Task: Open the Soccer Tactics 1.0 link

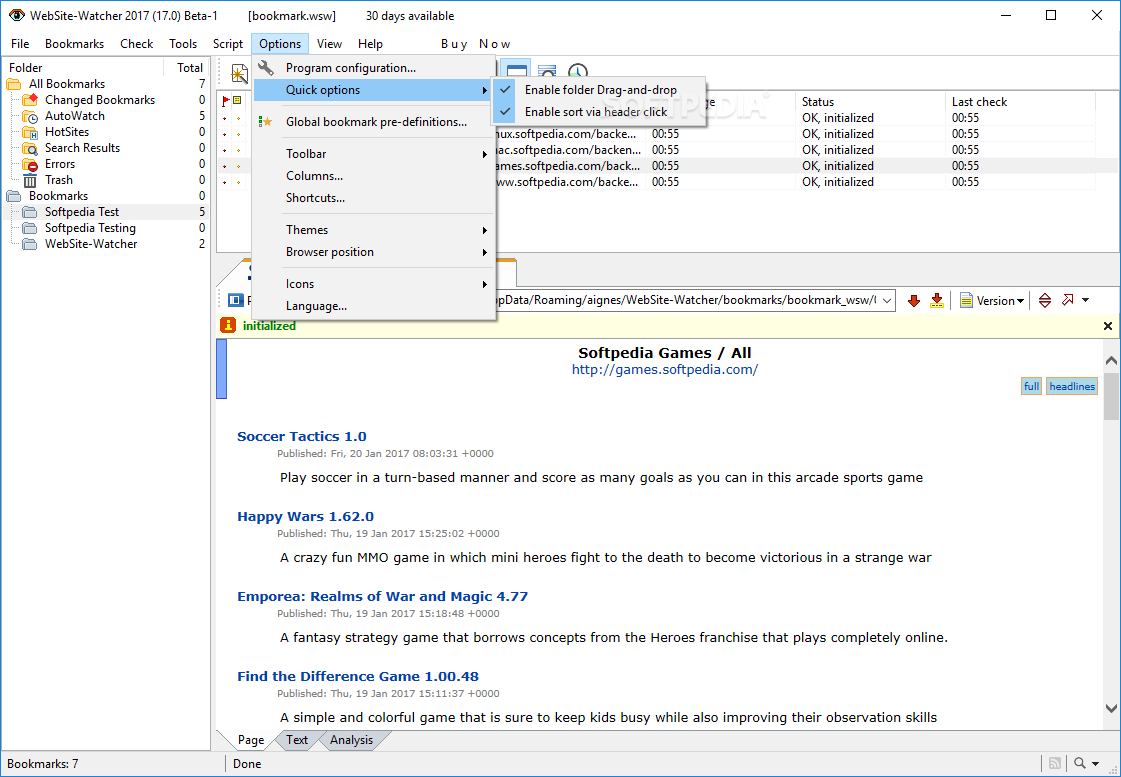Action: pyautogui.click(x=302, y=437)
